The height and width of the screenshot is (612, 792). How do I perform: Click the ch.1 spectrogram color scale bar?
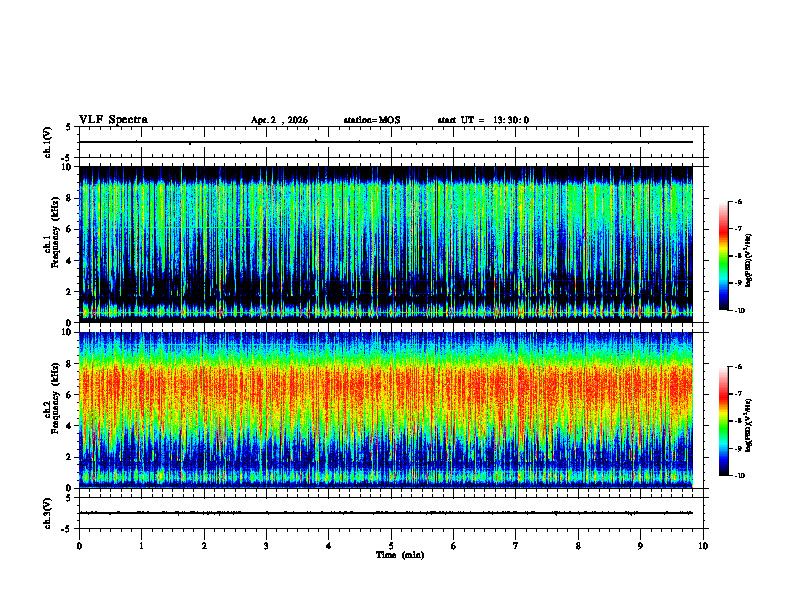point(724,256)
